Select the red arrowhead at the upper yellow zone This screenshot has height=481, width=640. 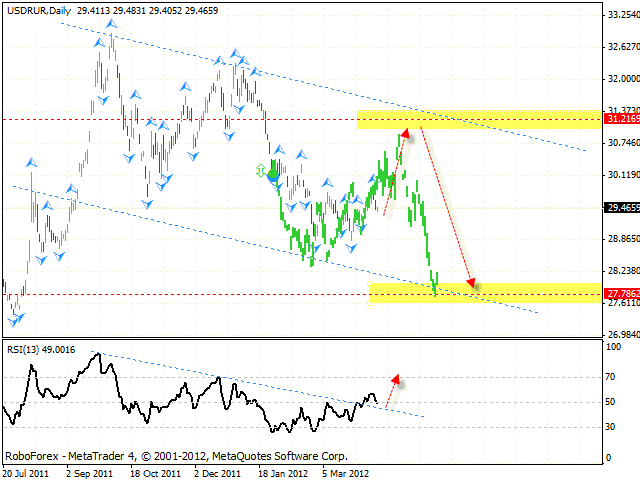click(x=405, y=132)
